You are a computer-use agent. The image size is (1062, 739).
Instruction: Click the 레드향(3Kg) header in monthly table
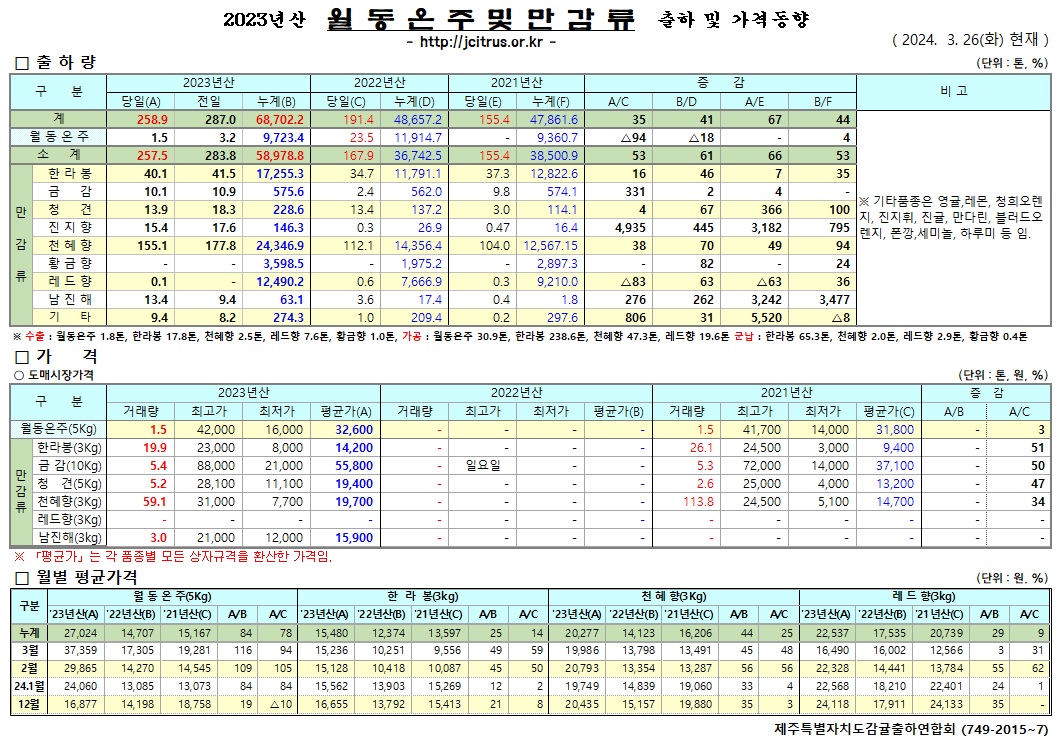click(x=924, y=596)
